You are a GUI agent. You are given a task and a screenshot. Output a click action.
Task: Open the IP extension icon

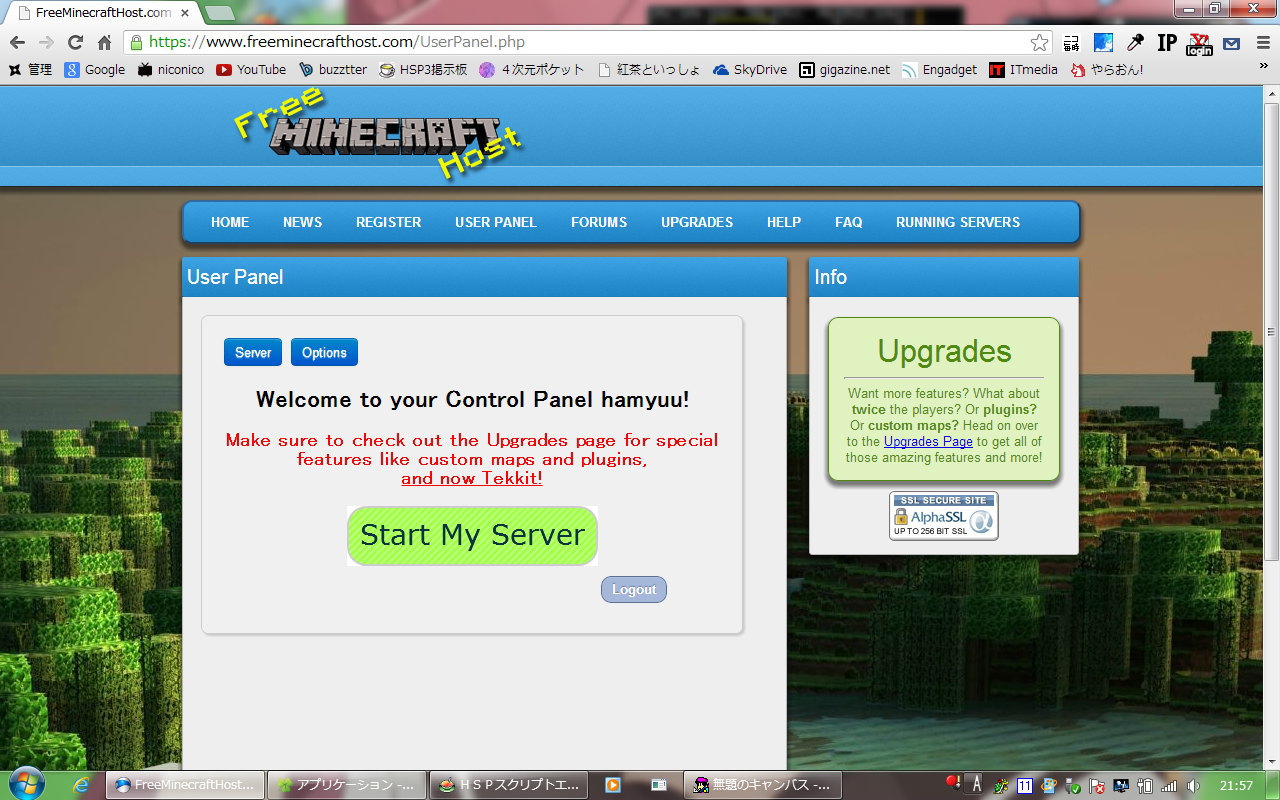click(x=1167, y=42)
